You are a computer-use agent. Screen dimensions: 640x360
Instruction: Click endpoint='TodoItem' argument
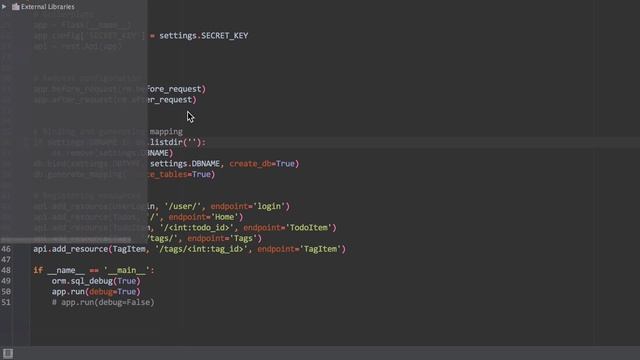tap(288, 227)
